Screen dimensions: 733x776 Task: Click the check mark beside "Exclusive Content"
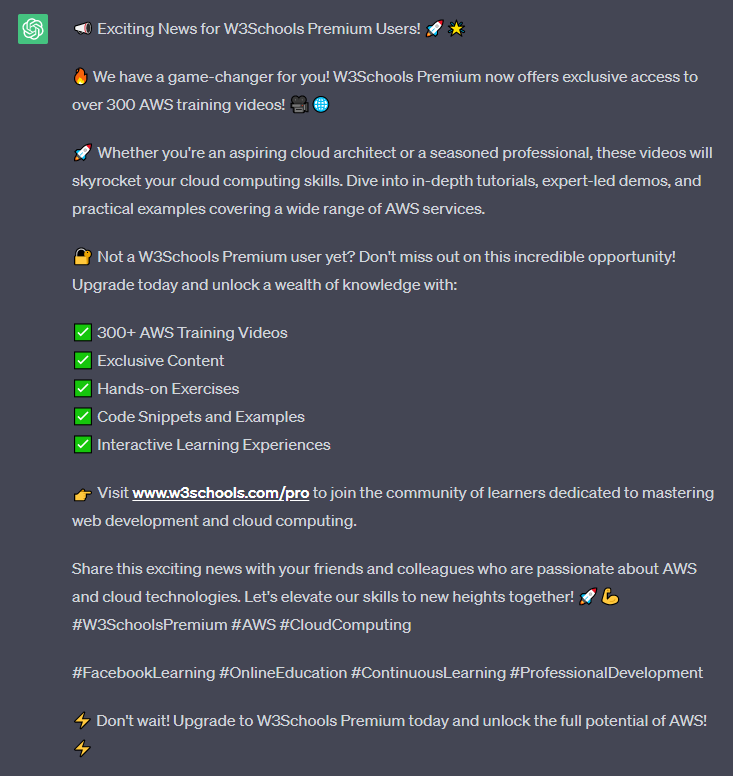click(x=82, y=361)
